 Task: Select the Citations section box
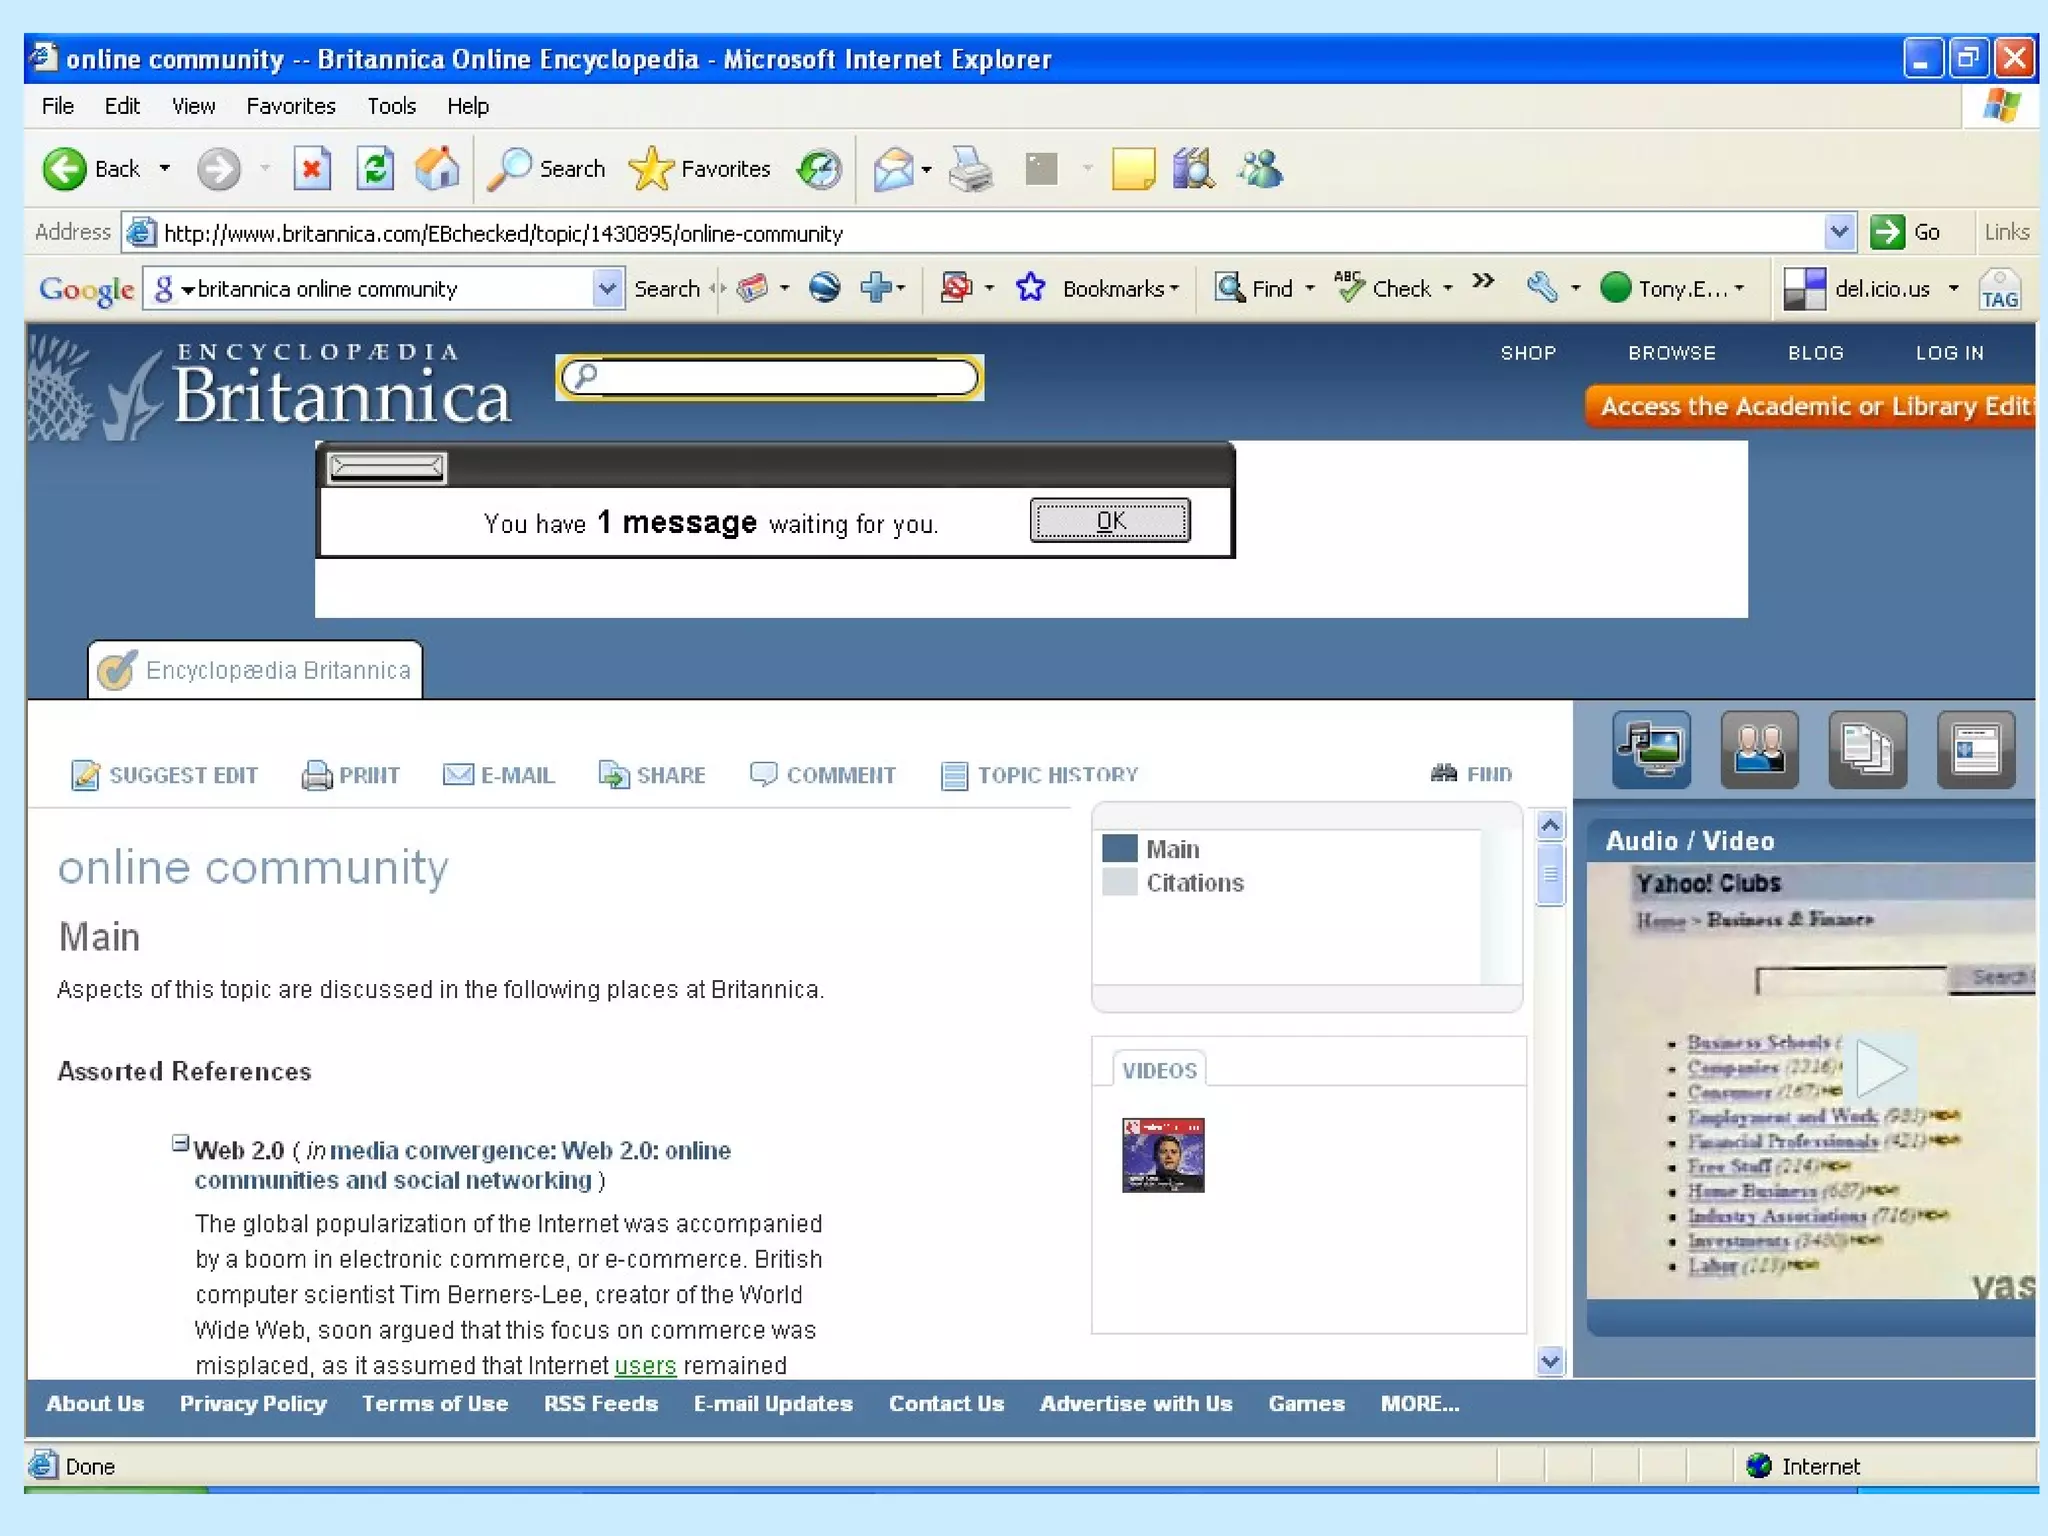coord(1119,882)
